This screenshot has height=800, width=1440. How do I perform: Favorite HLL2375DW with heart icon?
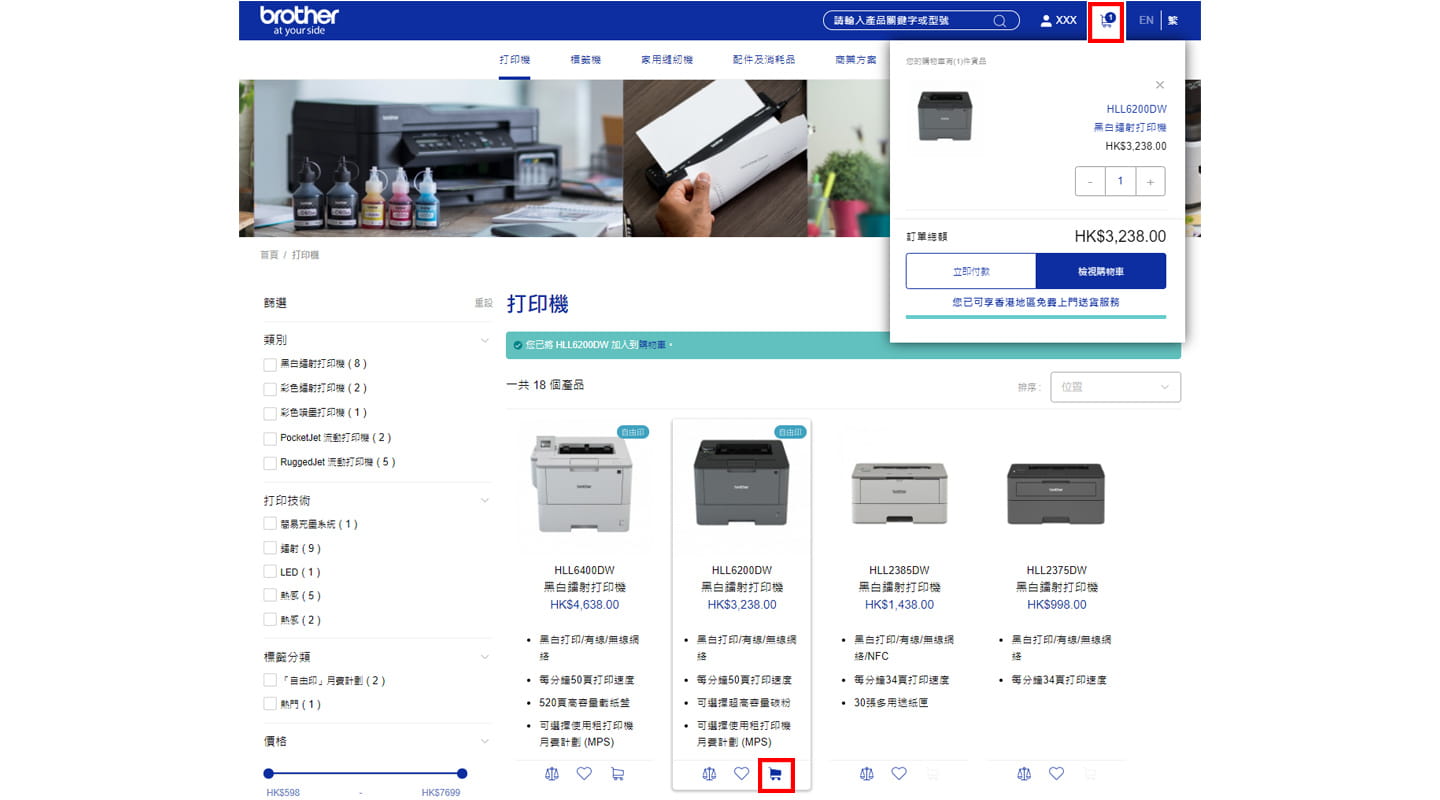pyautogui.click(x=1056, y=773)
